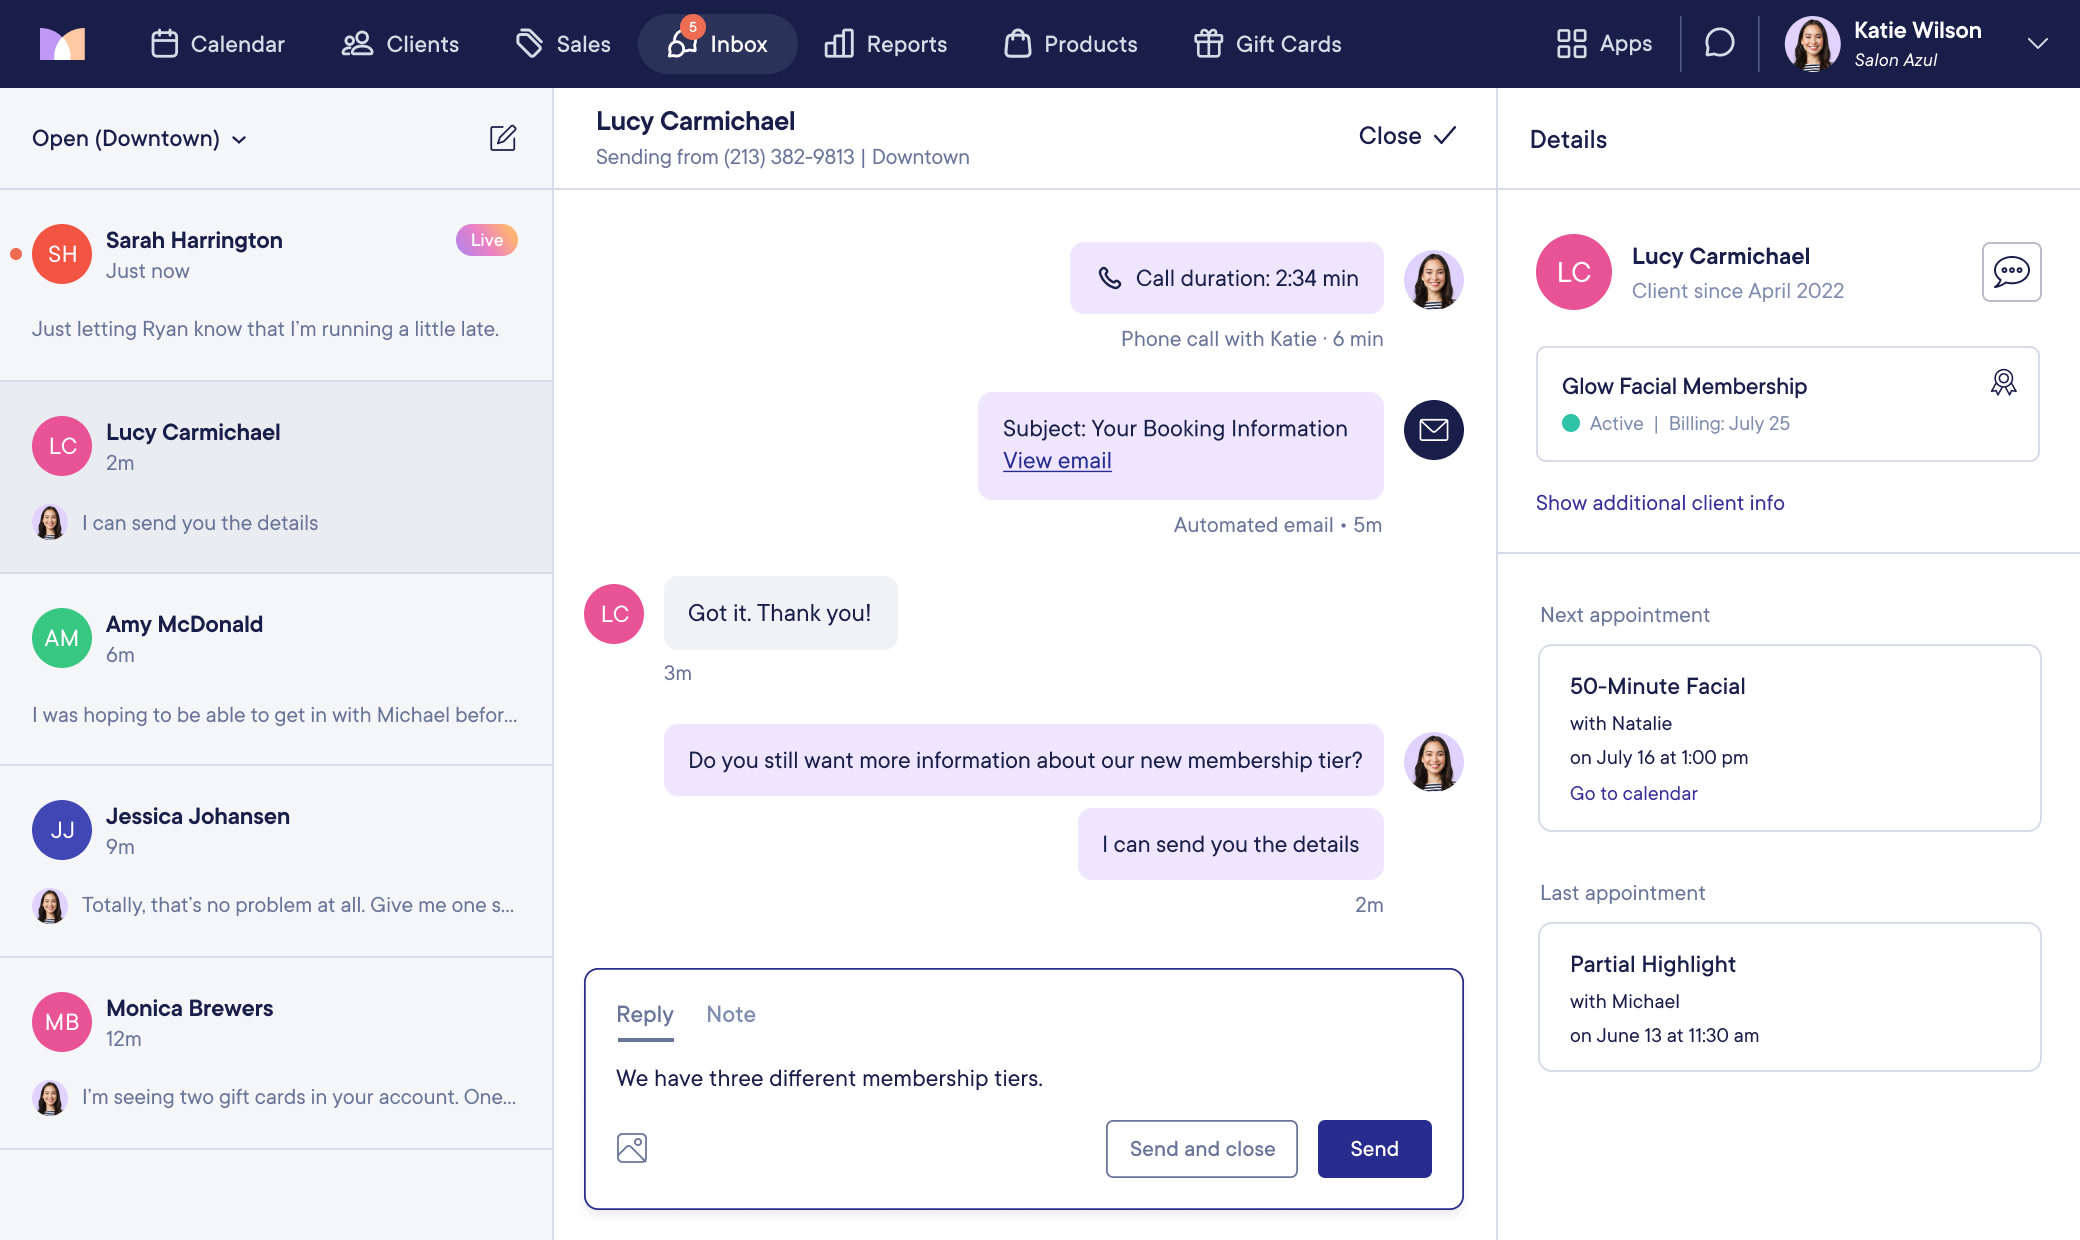Click the message icon beside Lucy Carmichael details
Screen dimensions: 2080x1240
click(2011, 272)
